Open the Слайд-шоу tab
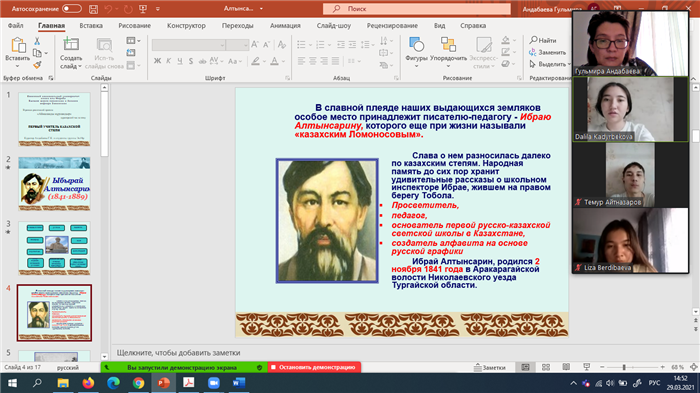The height and width of the screenshot is (393, 700). (333, 25)
